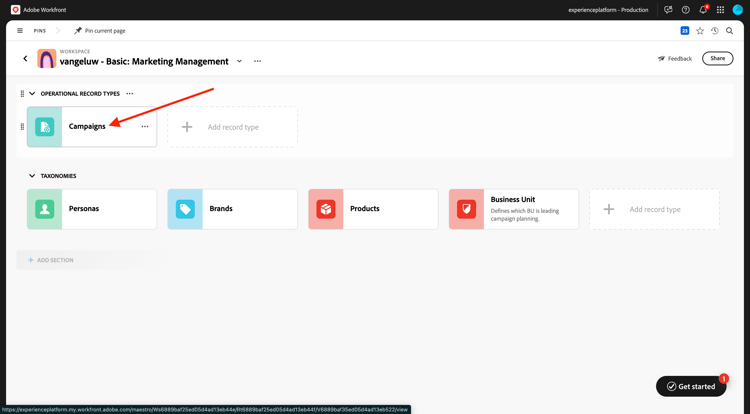The image size is (750, 414).
Task: Click the workspace title vangeluw Basic Marketing Management
Action: click(x=144, y=62)
